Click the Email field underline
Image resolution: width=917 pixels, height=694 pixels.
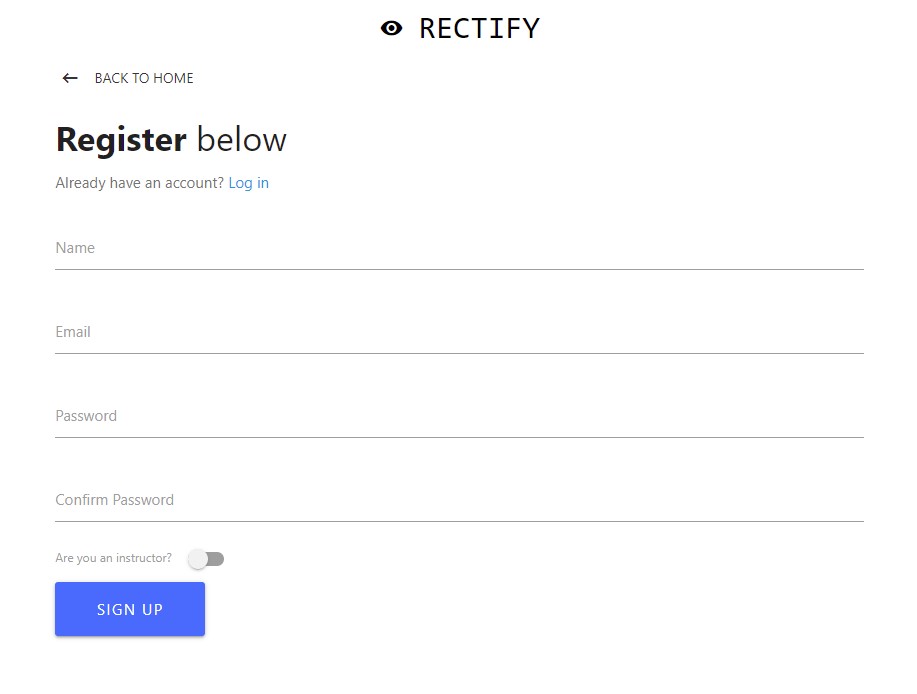[459, 352]
